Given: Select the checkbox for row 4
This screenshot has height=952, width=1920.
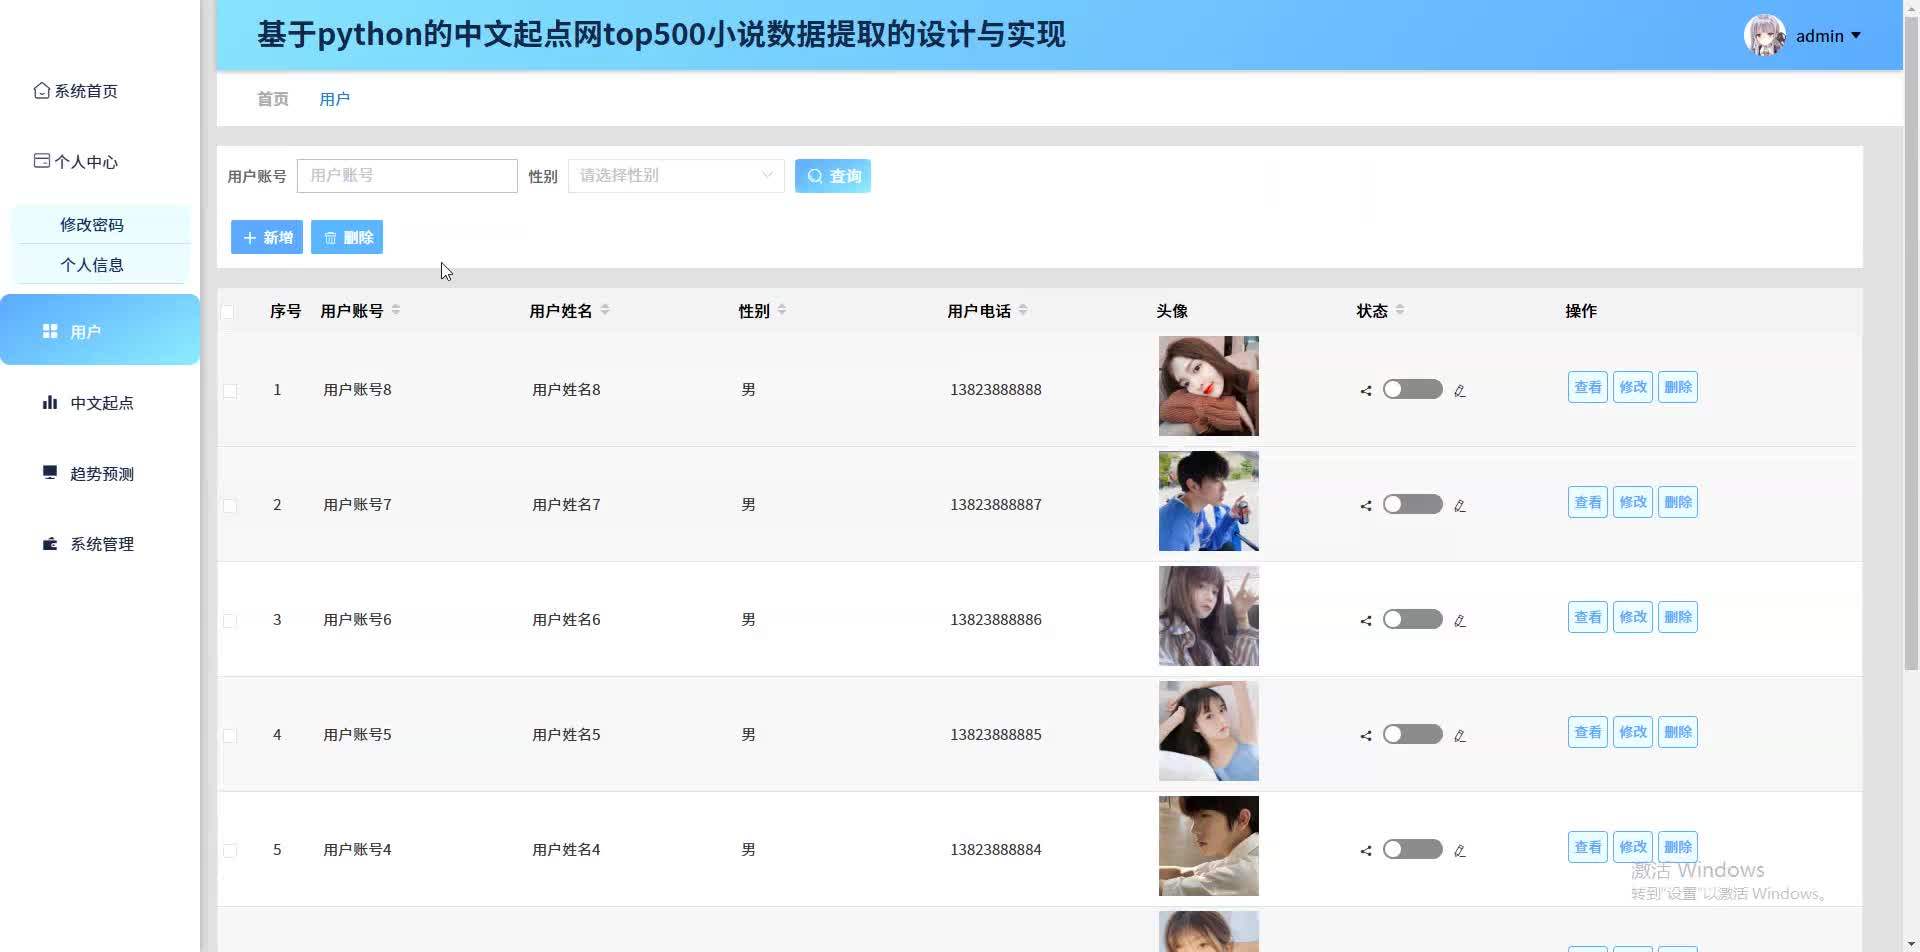Looking at the screenshot, I should (x=230, y=736).
